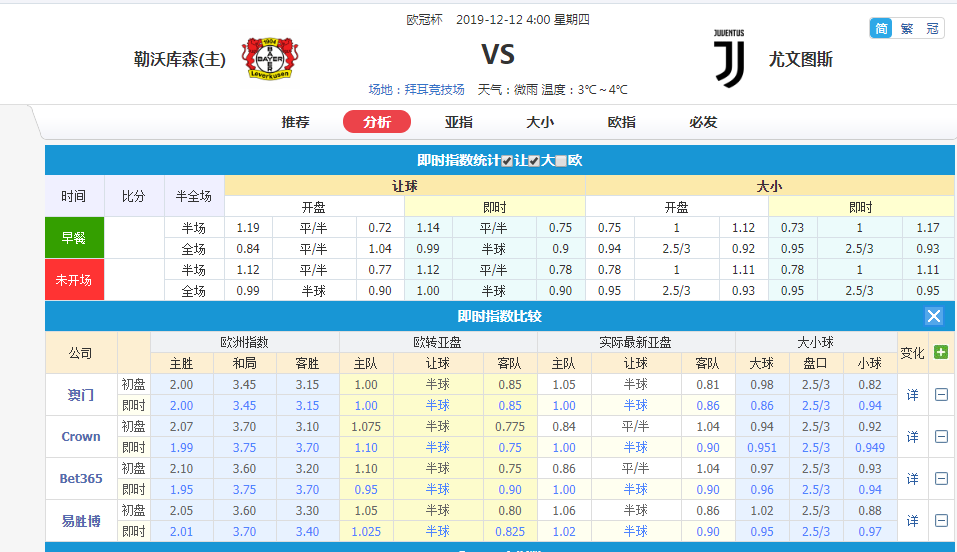Viewport: 957px width, 552px height.
Task: Open the 必发 tab
Action: point(703,122)
